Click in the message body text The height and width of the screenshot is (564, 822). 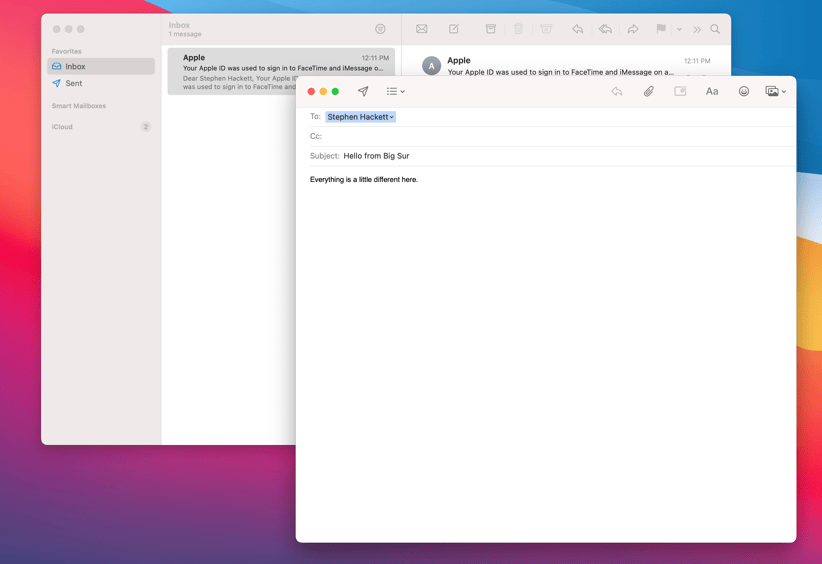[364, 179]
